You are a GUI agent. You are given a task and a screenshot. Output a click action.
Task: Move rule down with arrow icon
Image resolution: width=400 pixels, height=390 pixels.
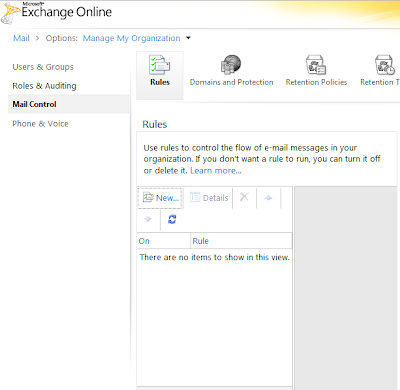(x=148, y=219)
